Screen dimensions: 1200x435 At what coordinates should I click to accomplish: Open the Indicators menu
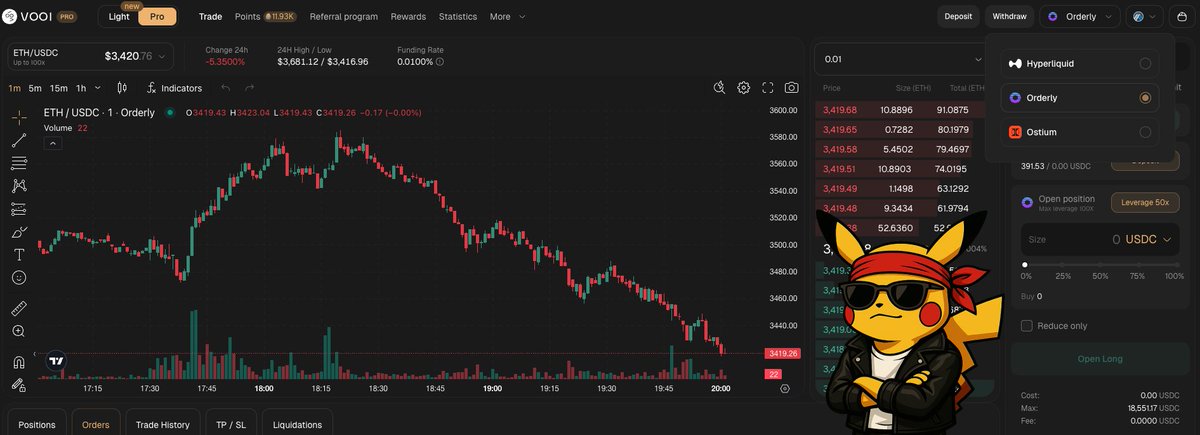tap(174, 88)
